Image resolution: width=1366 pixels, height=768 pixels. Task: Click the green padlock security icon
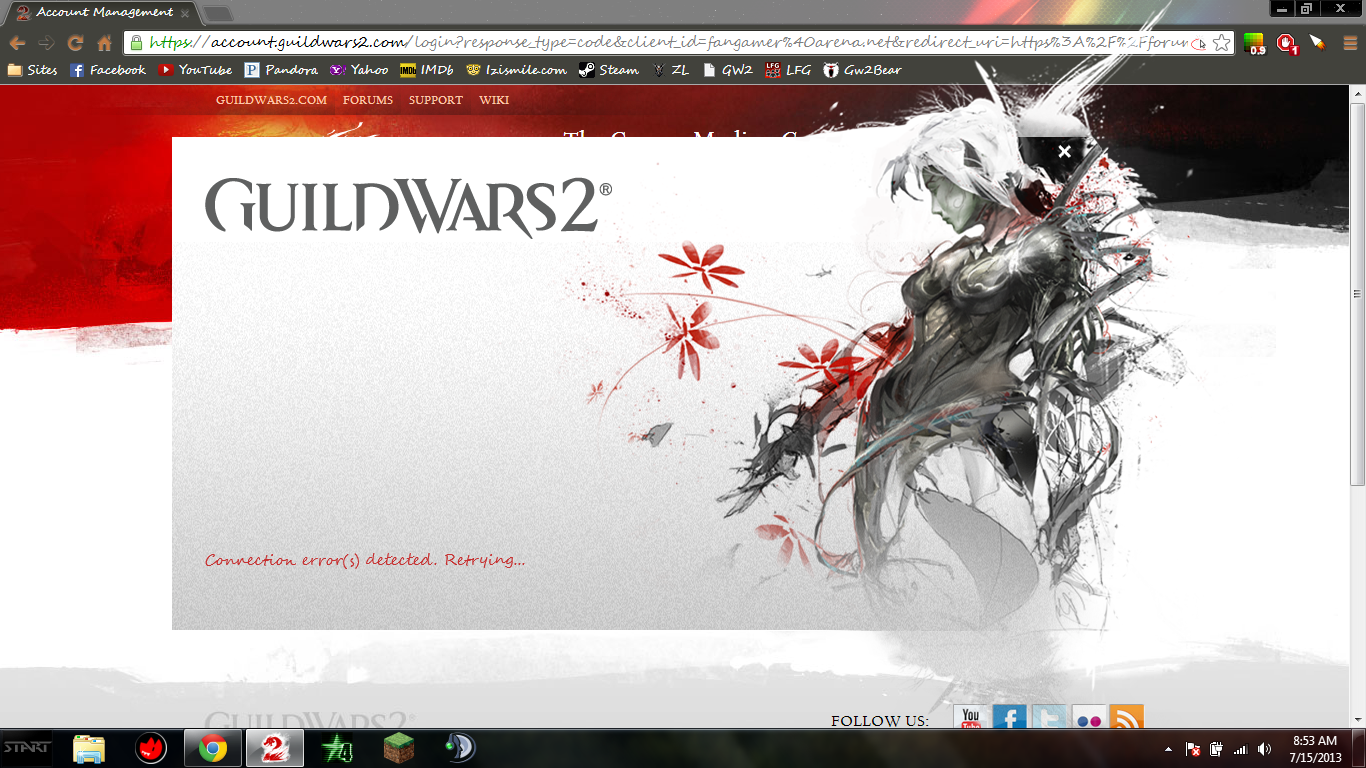point(136,43)
